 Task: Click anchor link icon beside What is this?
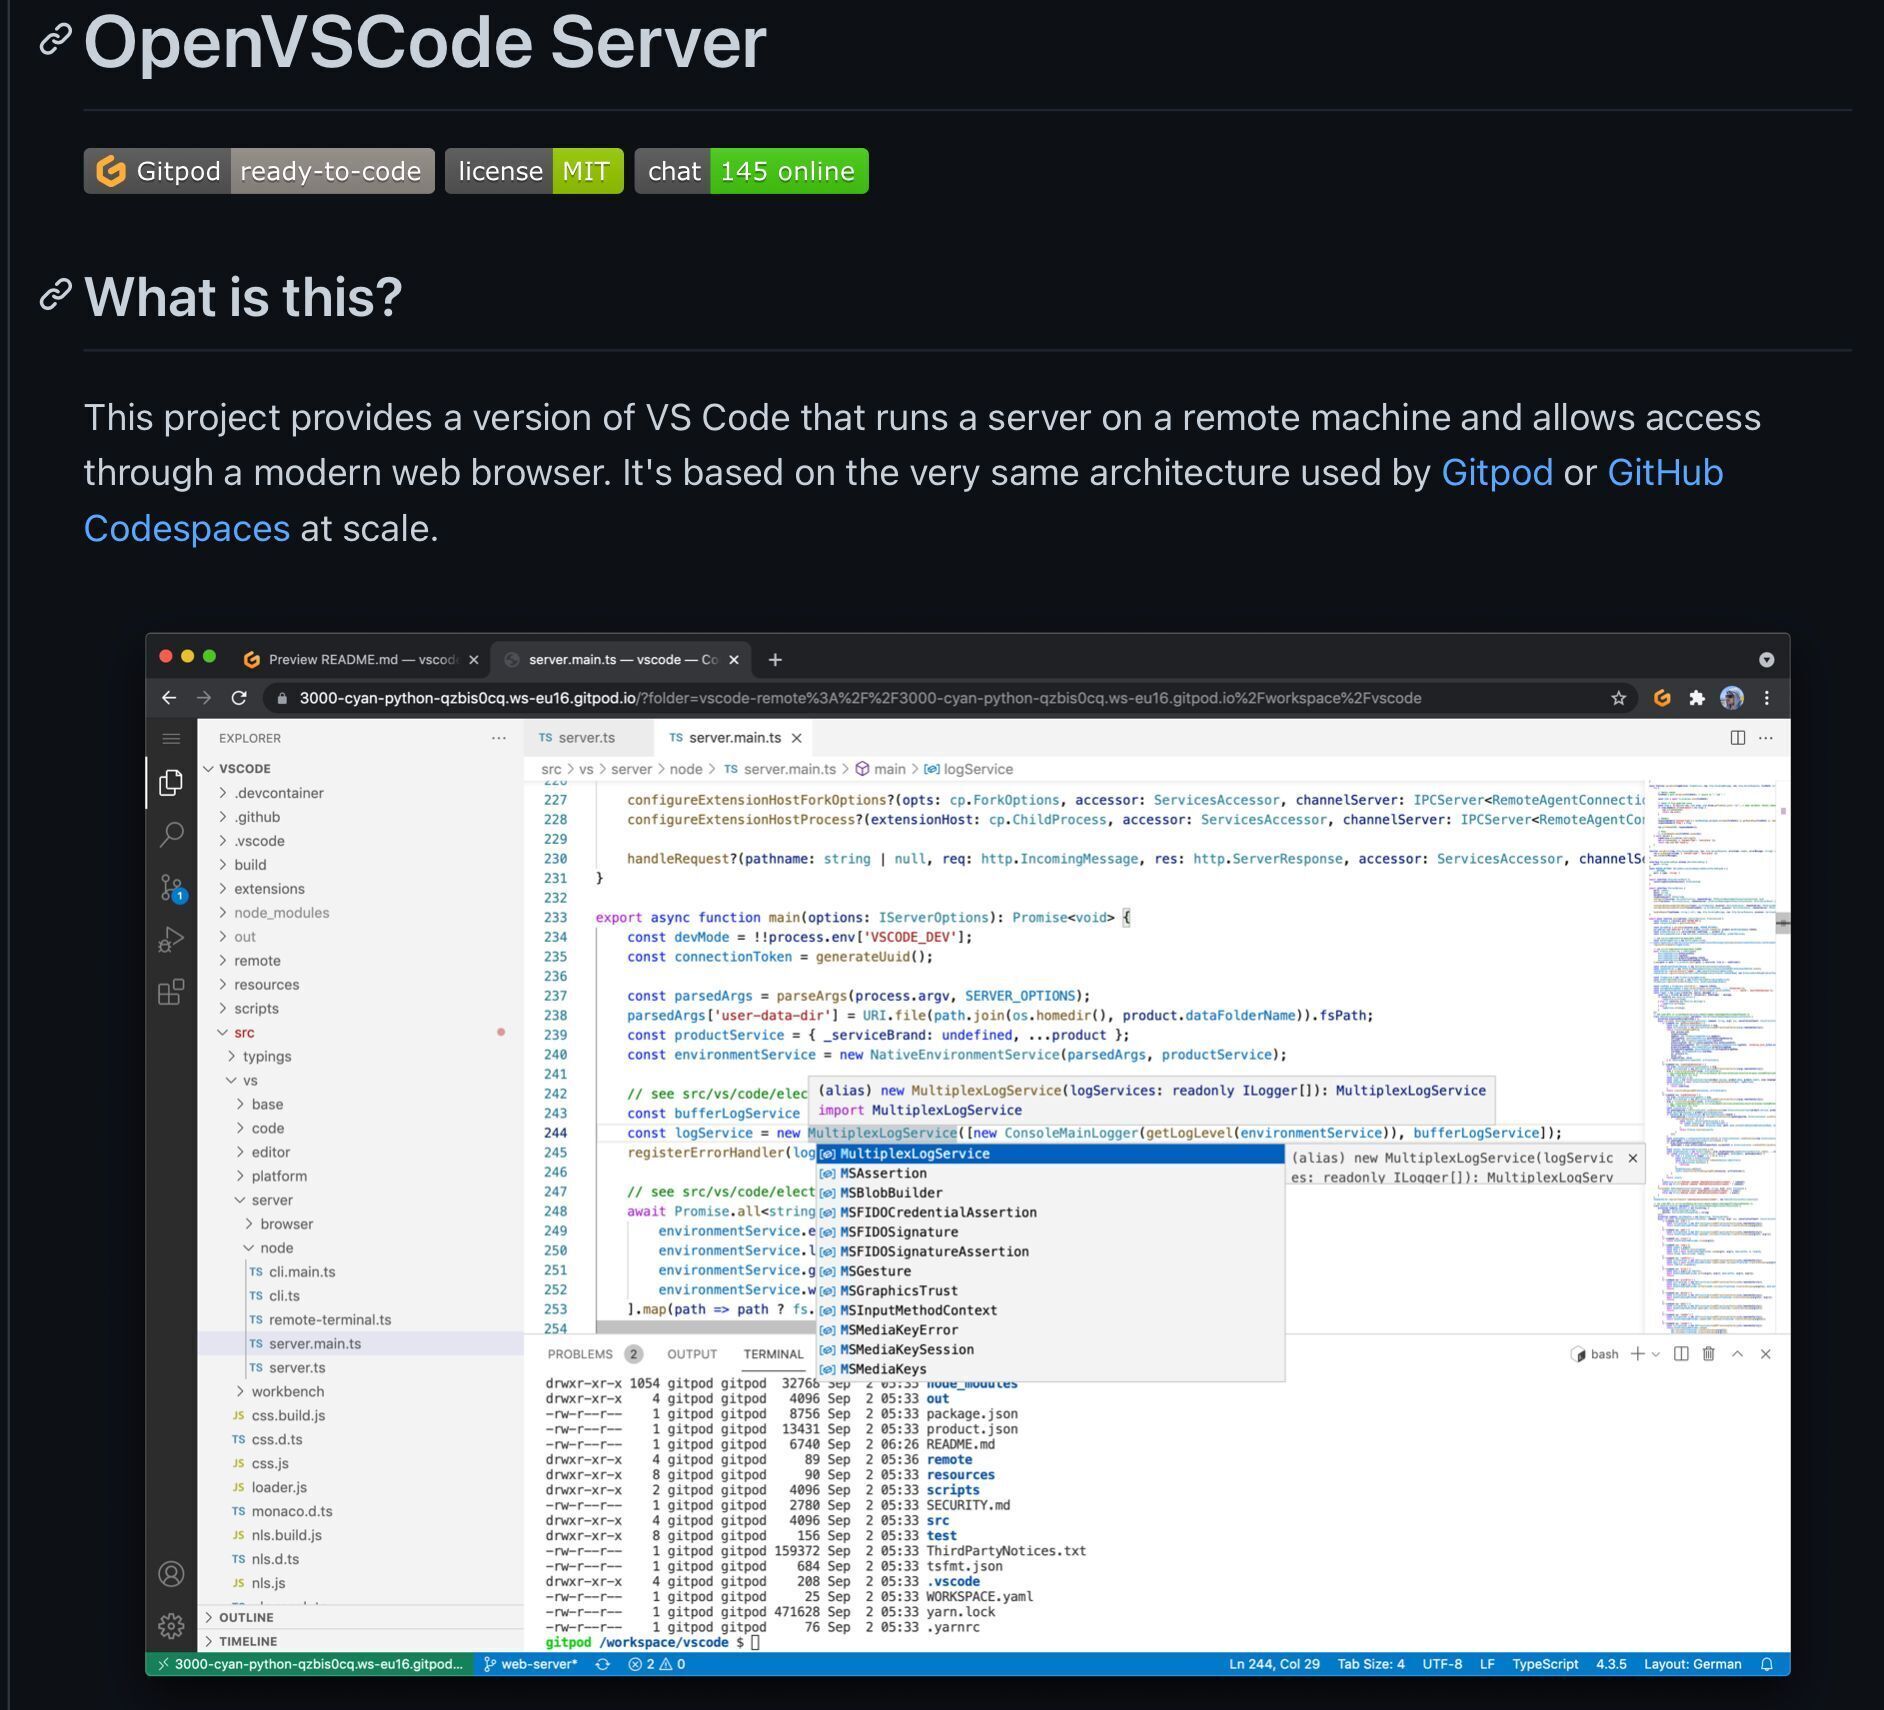pos(56,295)
